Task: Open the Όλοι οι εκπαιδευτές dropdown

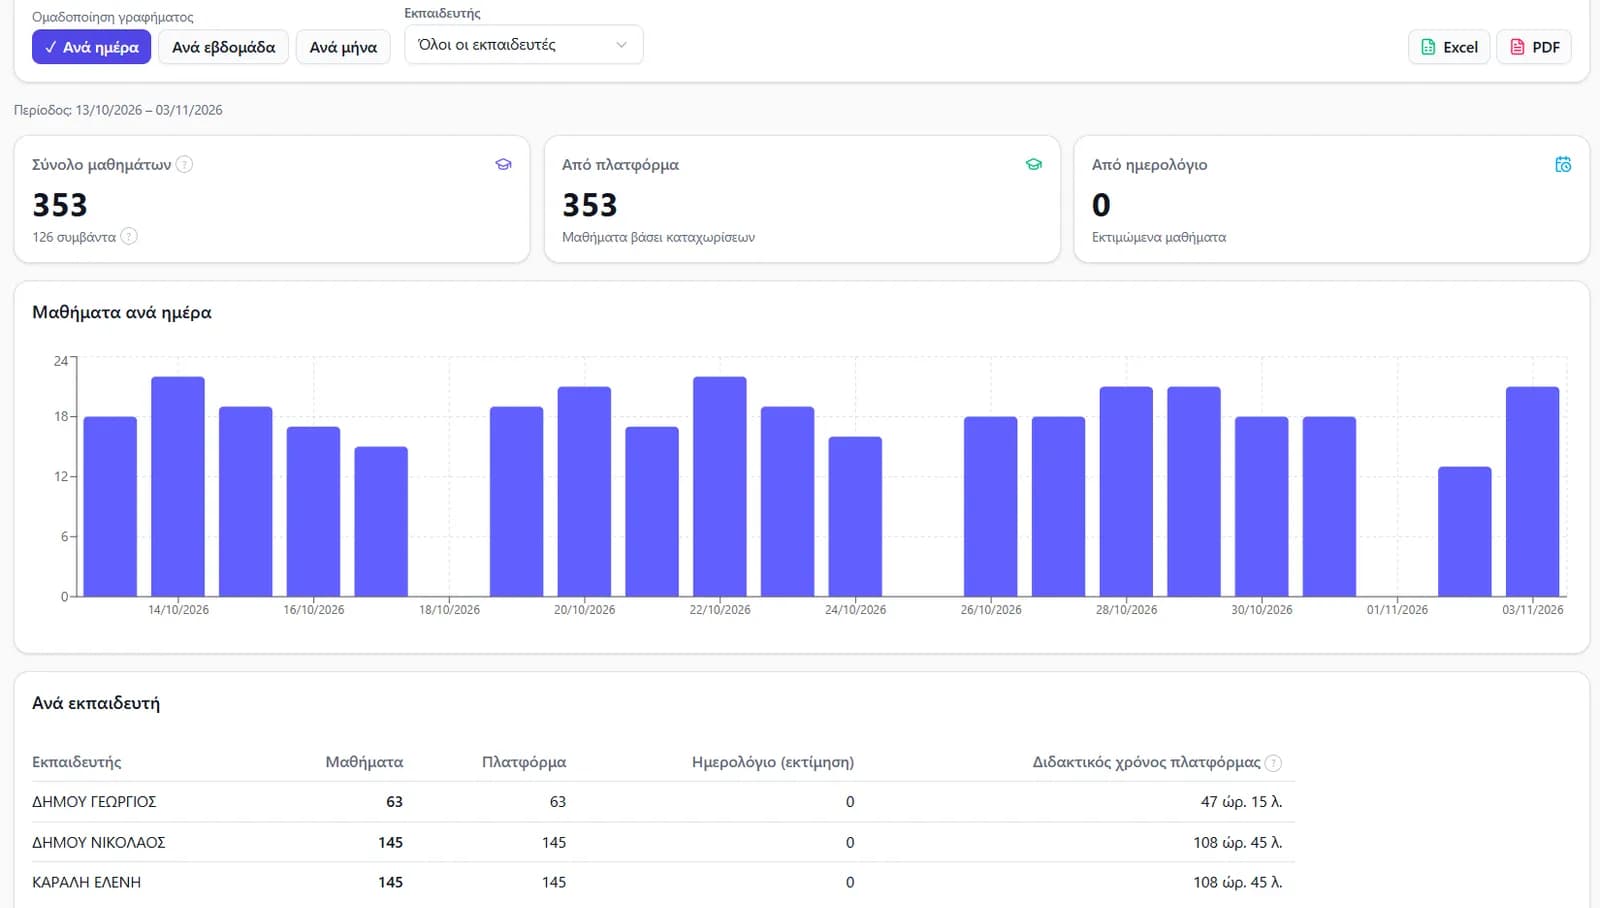Action: [523, 45]
